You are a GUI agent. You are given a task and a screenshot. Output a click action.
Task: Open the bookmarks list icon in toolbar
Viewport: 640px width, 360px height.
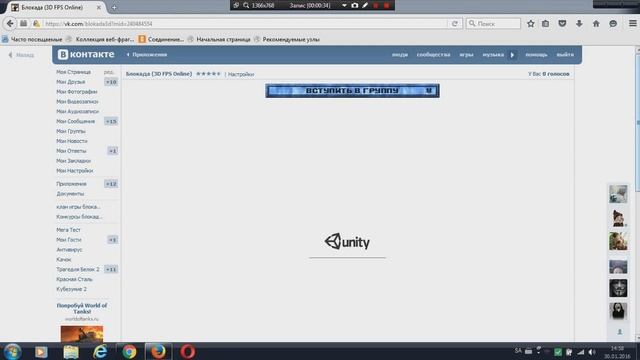[x=546, y=24]
